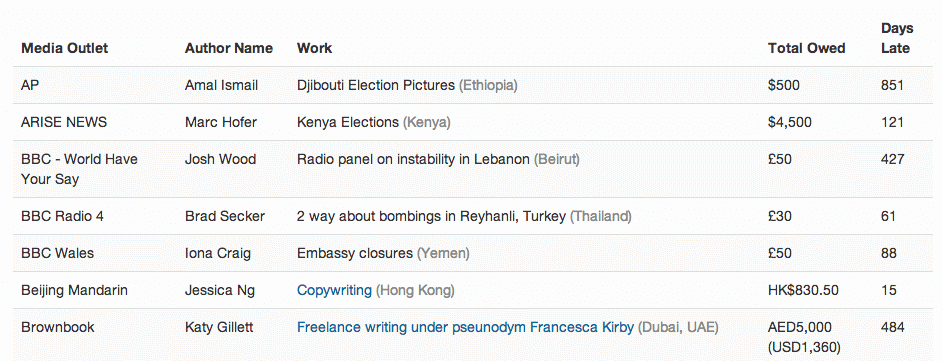Click Radio panel on instability in Lebanon text

413,160
